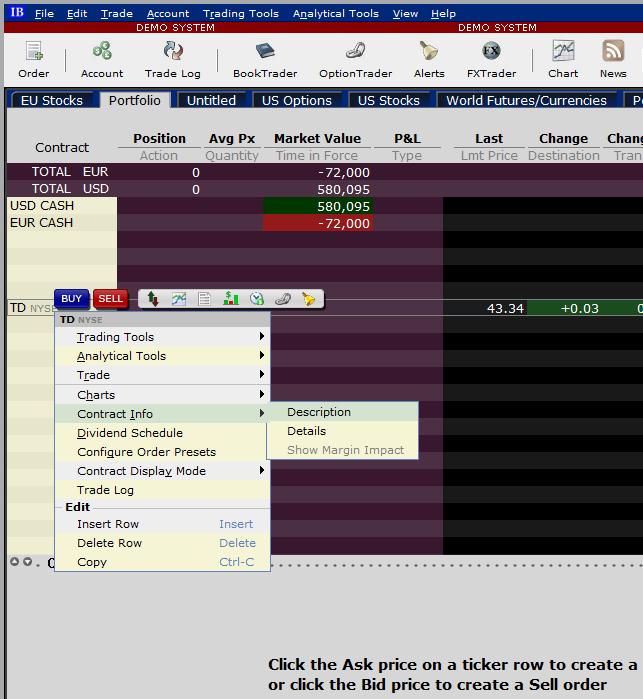
Task: Select the EUR CASH row
Action: [62, 222]
